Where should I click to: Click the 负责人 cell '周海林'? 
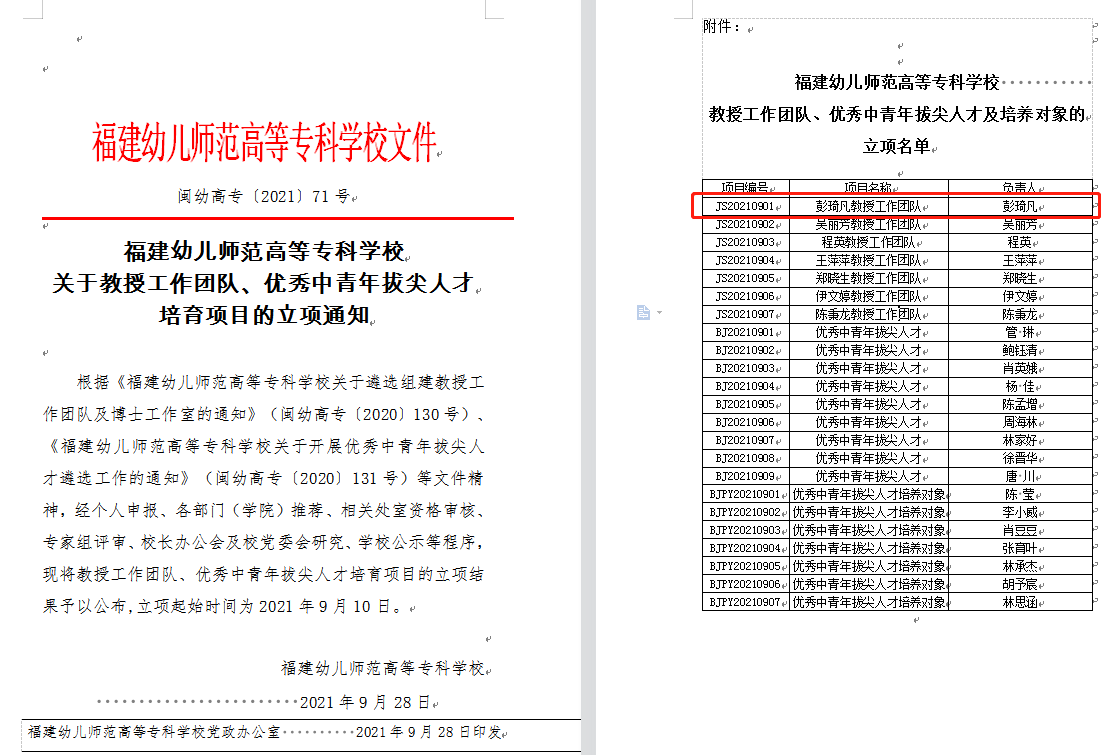[x=1020, y=422]
